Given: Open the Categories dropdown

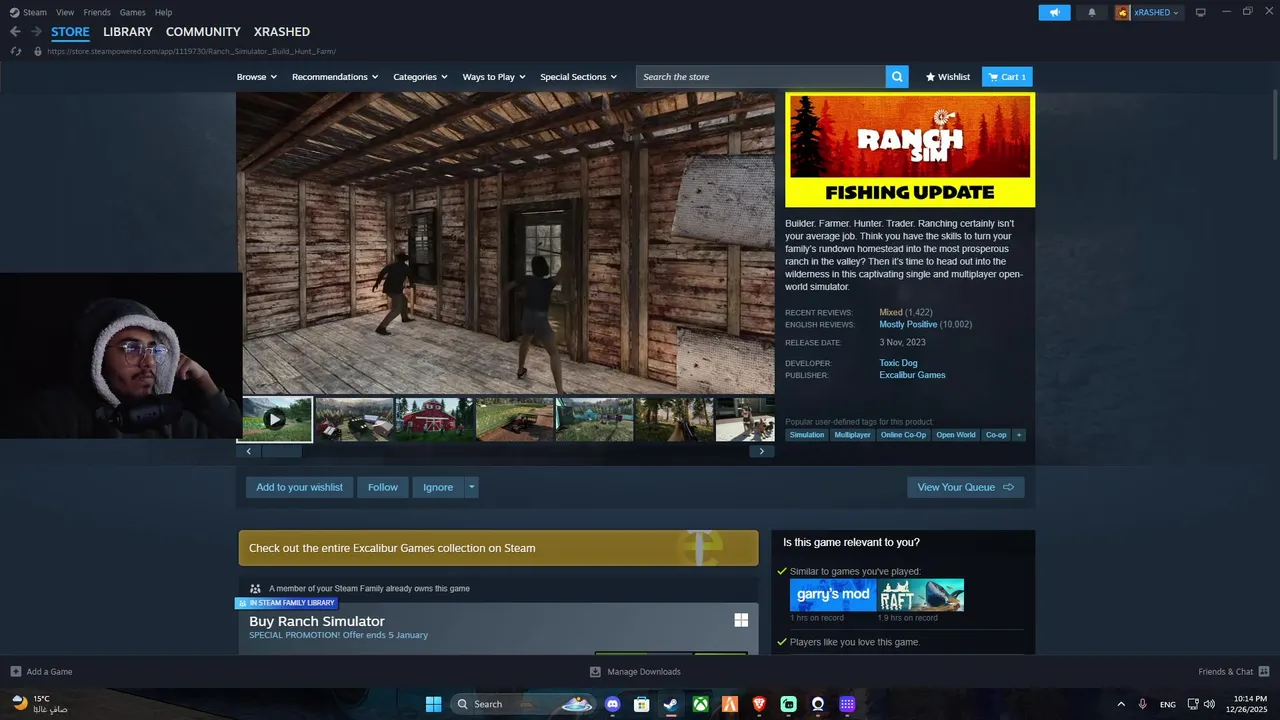Looking at the screenshot, I should tap(420, 77).
